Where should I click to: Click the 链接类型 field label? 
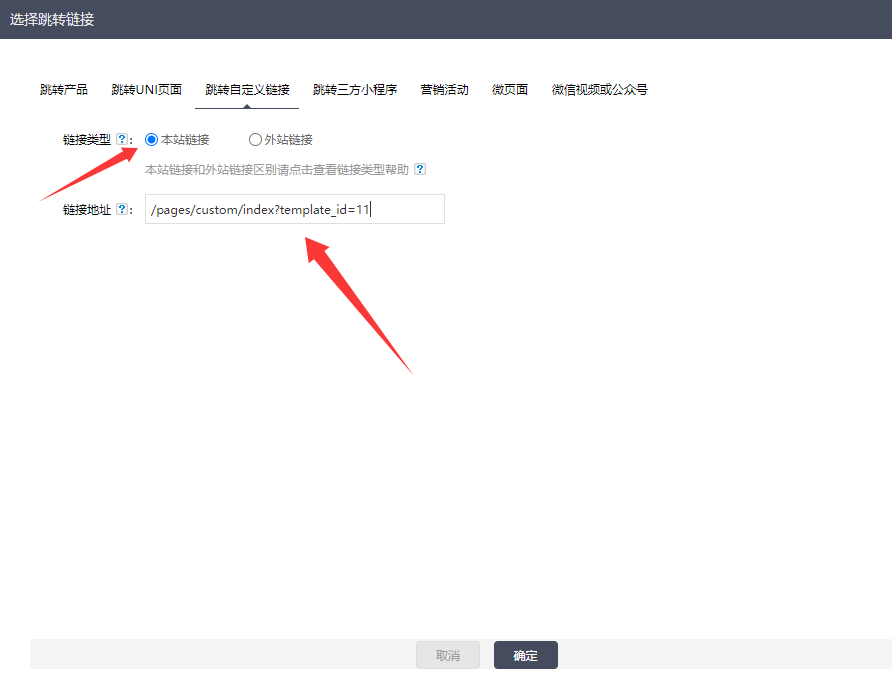point(87,140)
